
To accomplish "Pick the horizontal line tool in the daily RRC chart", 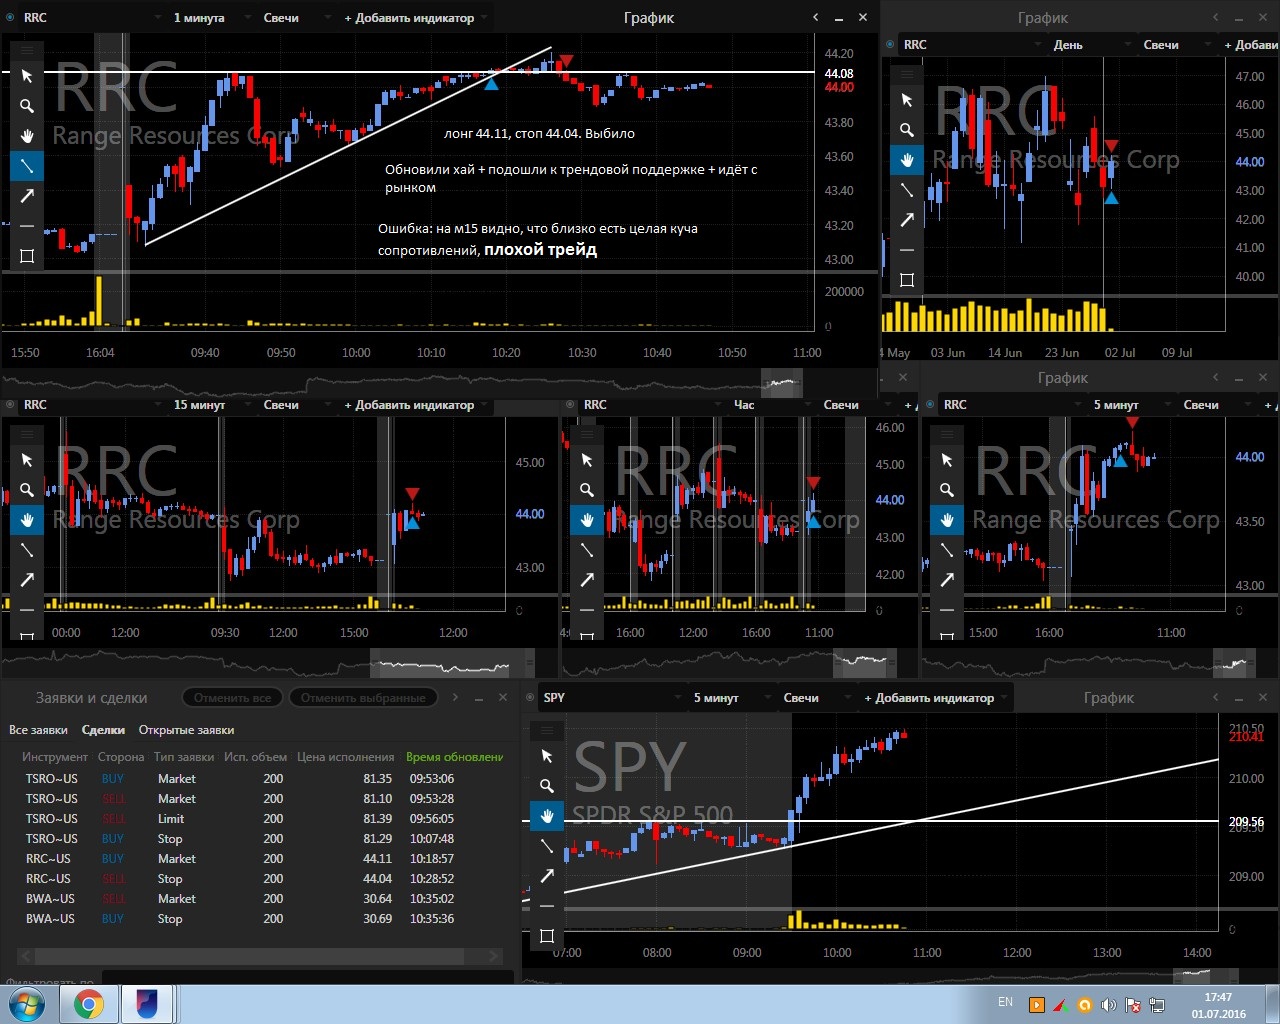I will pos(907,250).
